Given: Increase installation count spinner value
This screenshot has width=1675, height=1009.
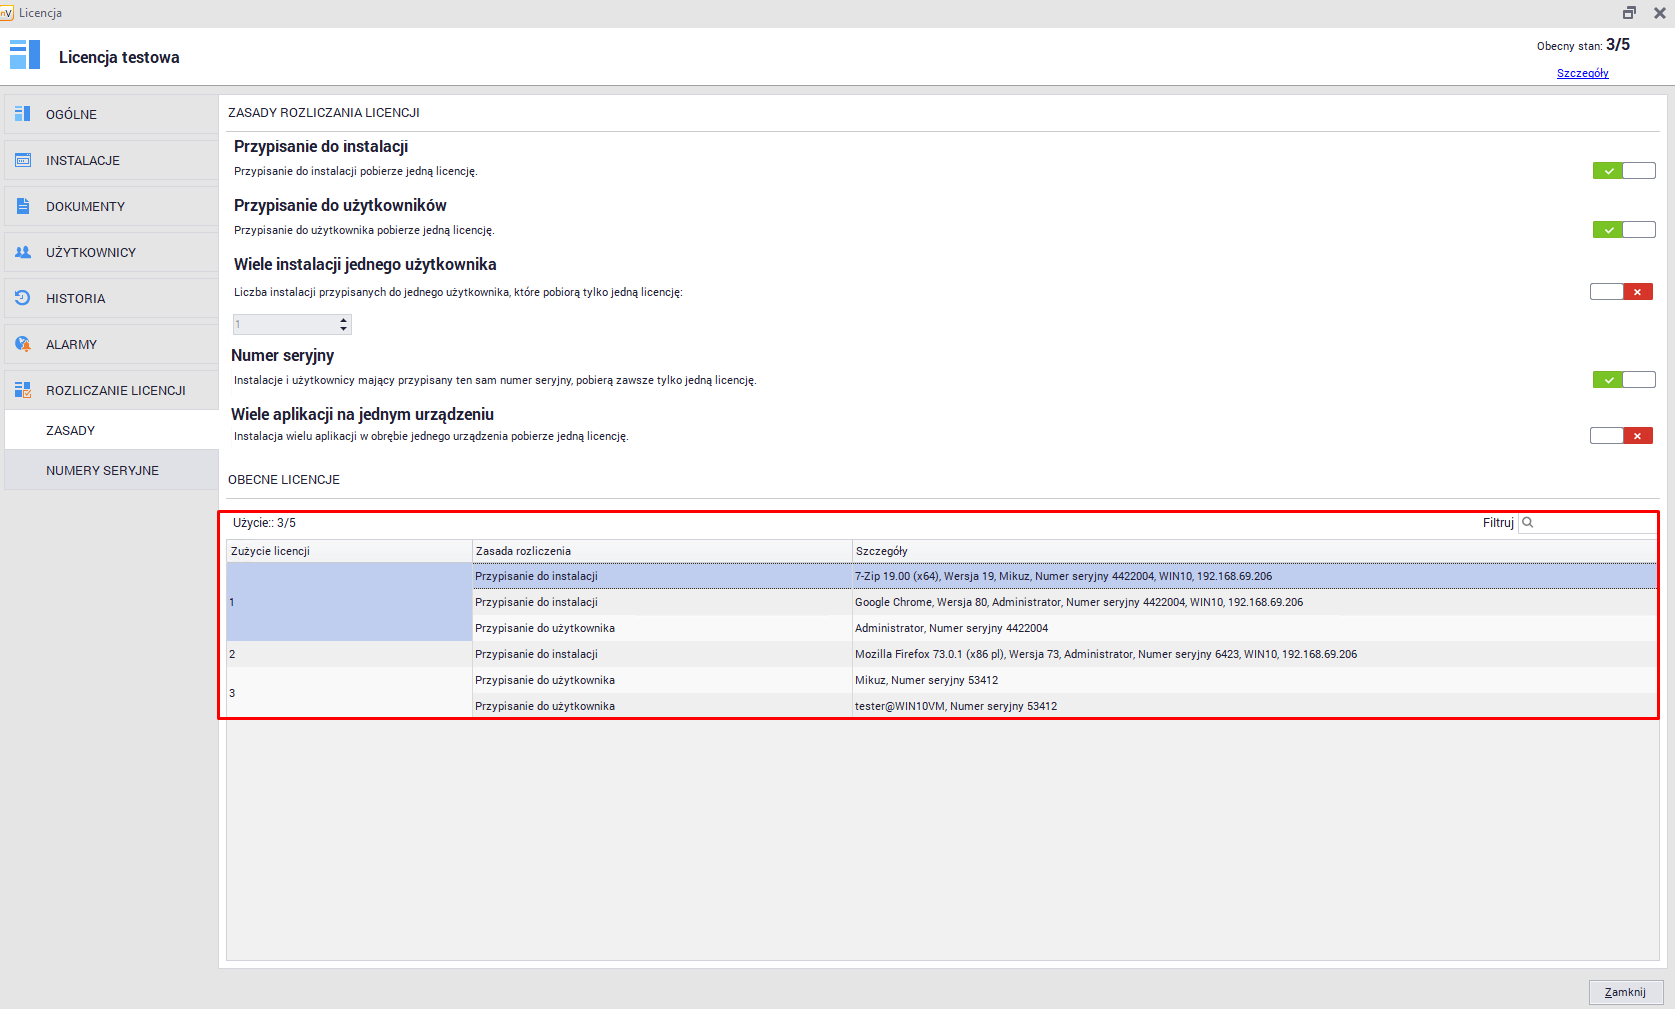Looking at the screenshot, I should click(x=344, y=320).
